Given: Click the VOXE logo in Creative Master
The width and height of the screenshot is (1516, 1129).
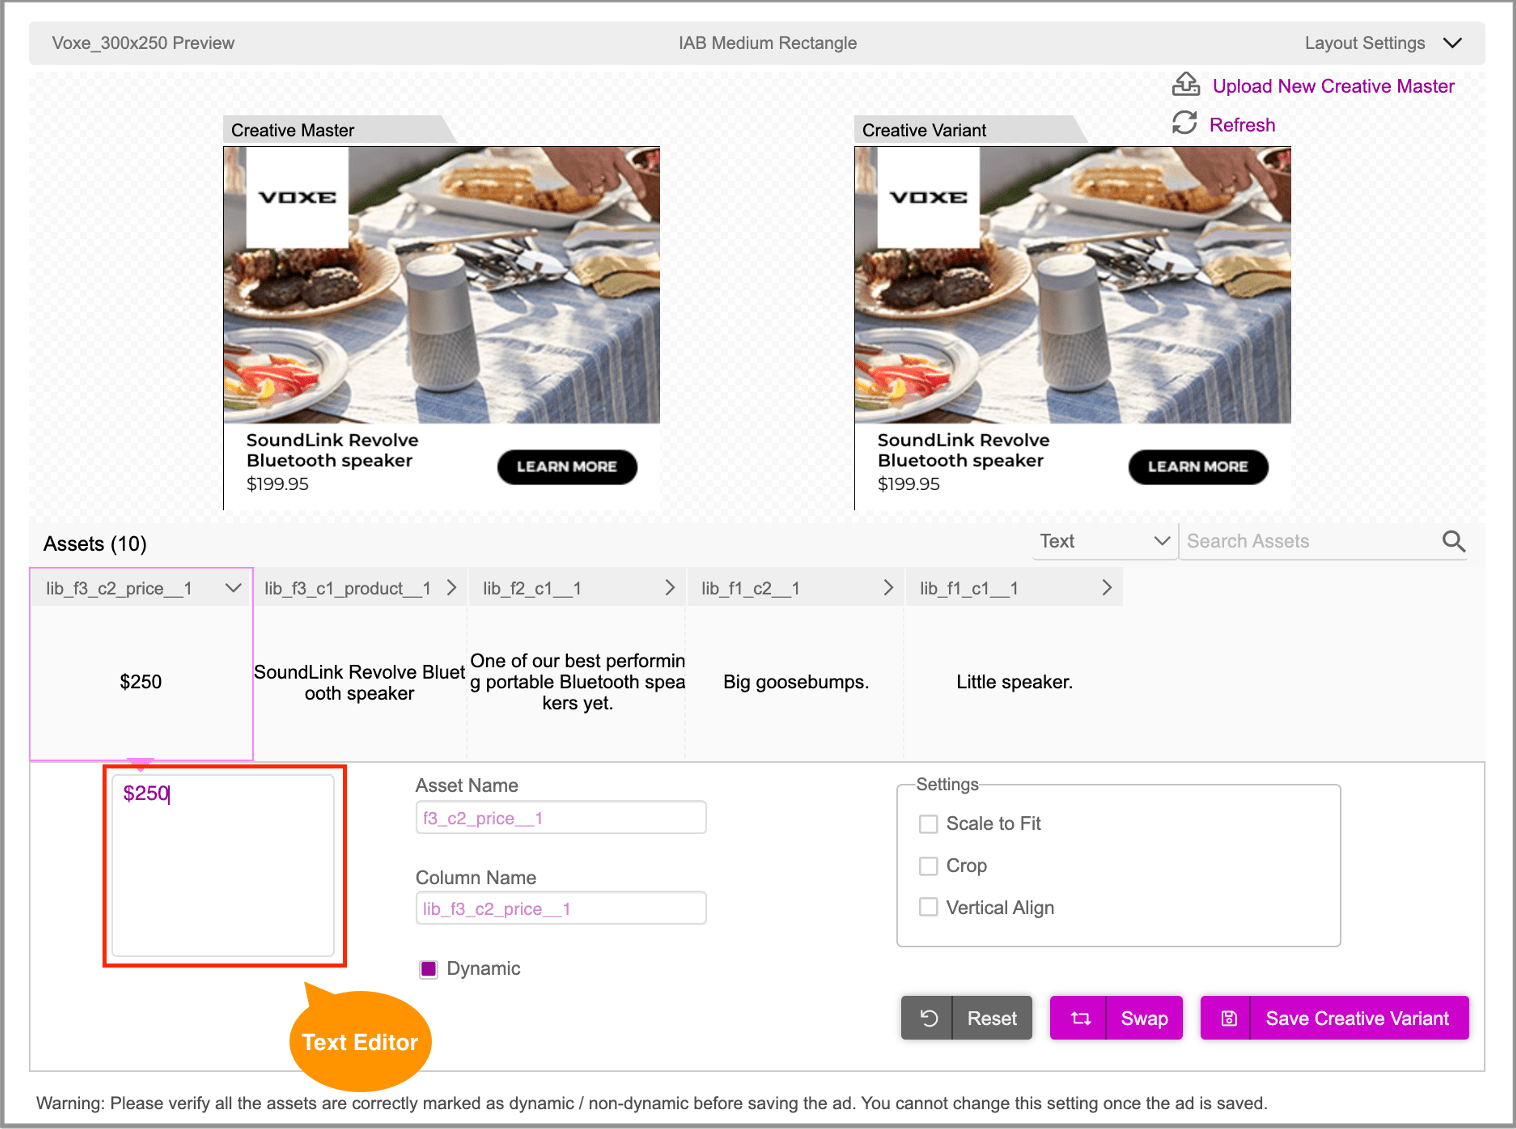Looking at the screenshot, I should tap(297, 197).
